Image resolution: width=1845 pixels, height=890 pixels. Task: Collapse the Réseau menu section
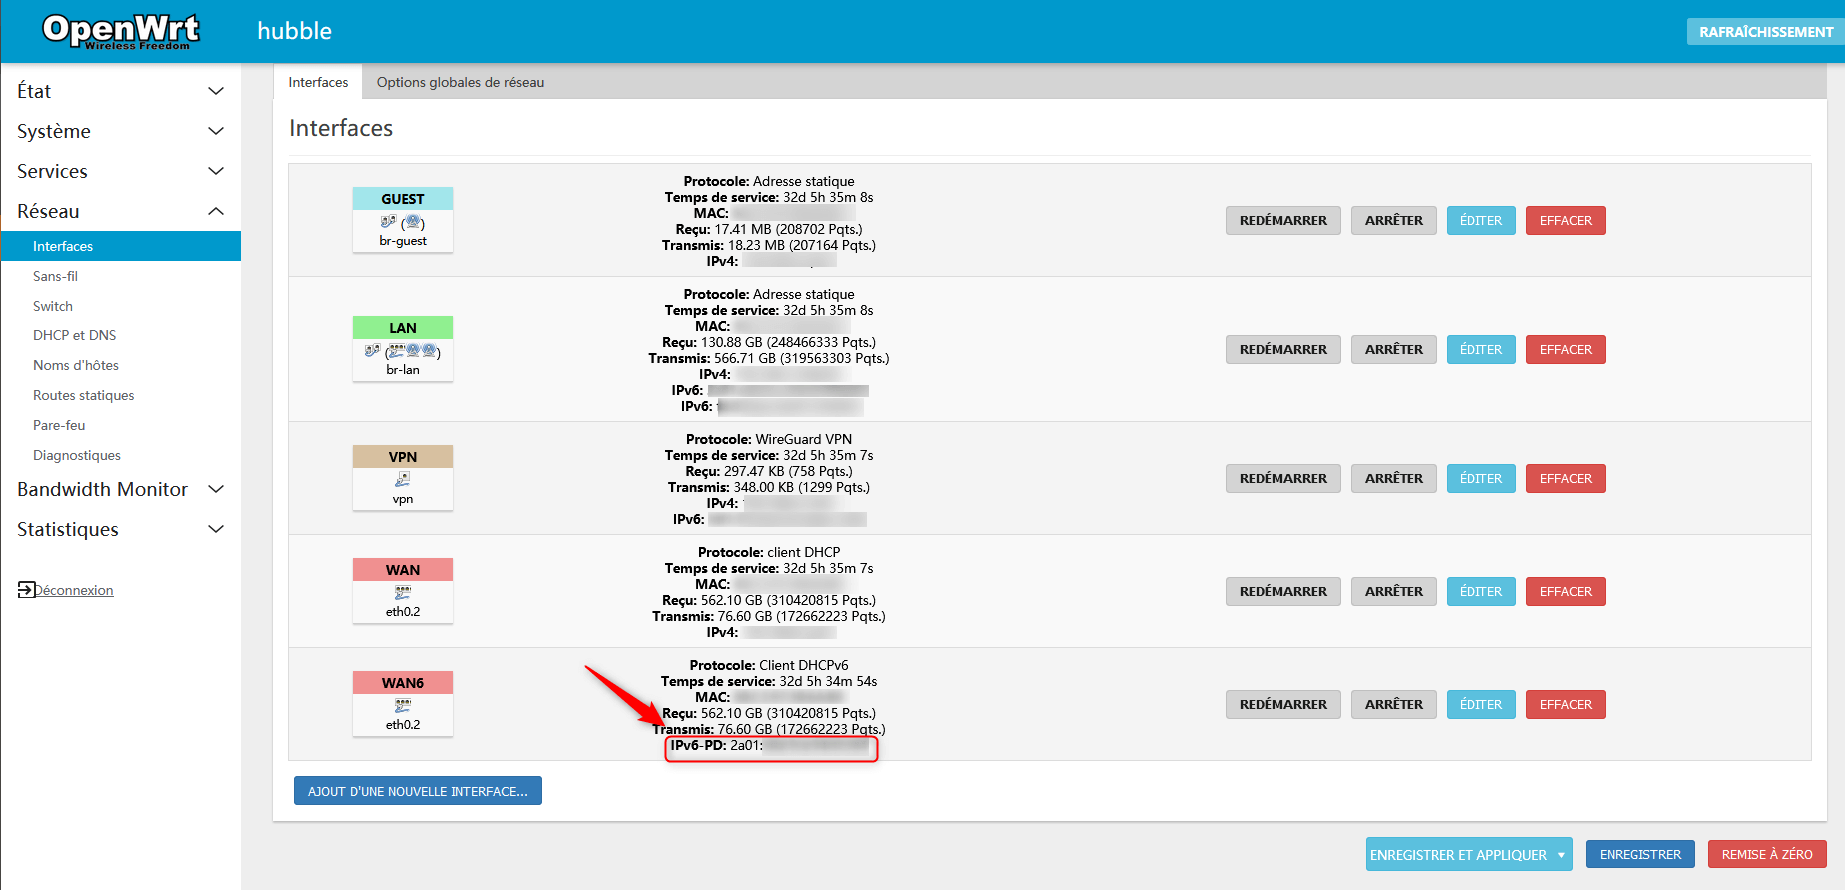215,211
